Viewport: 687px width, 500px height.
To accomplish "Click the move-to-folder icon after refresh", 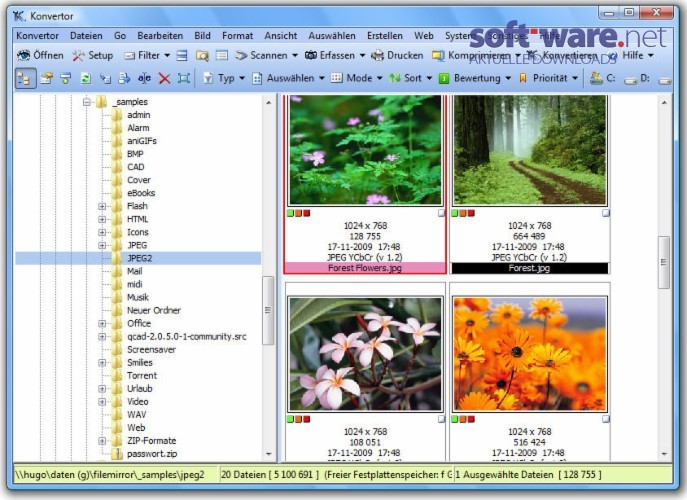I will [105, 78].
